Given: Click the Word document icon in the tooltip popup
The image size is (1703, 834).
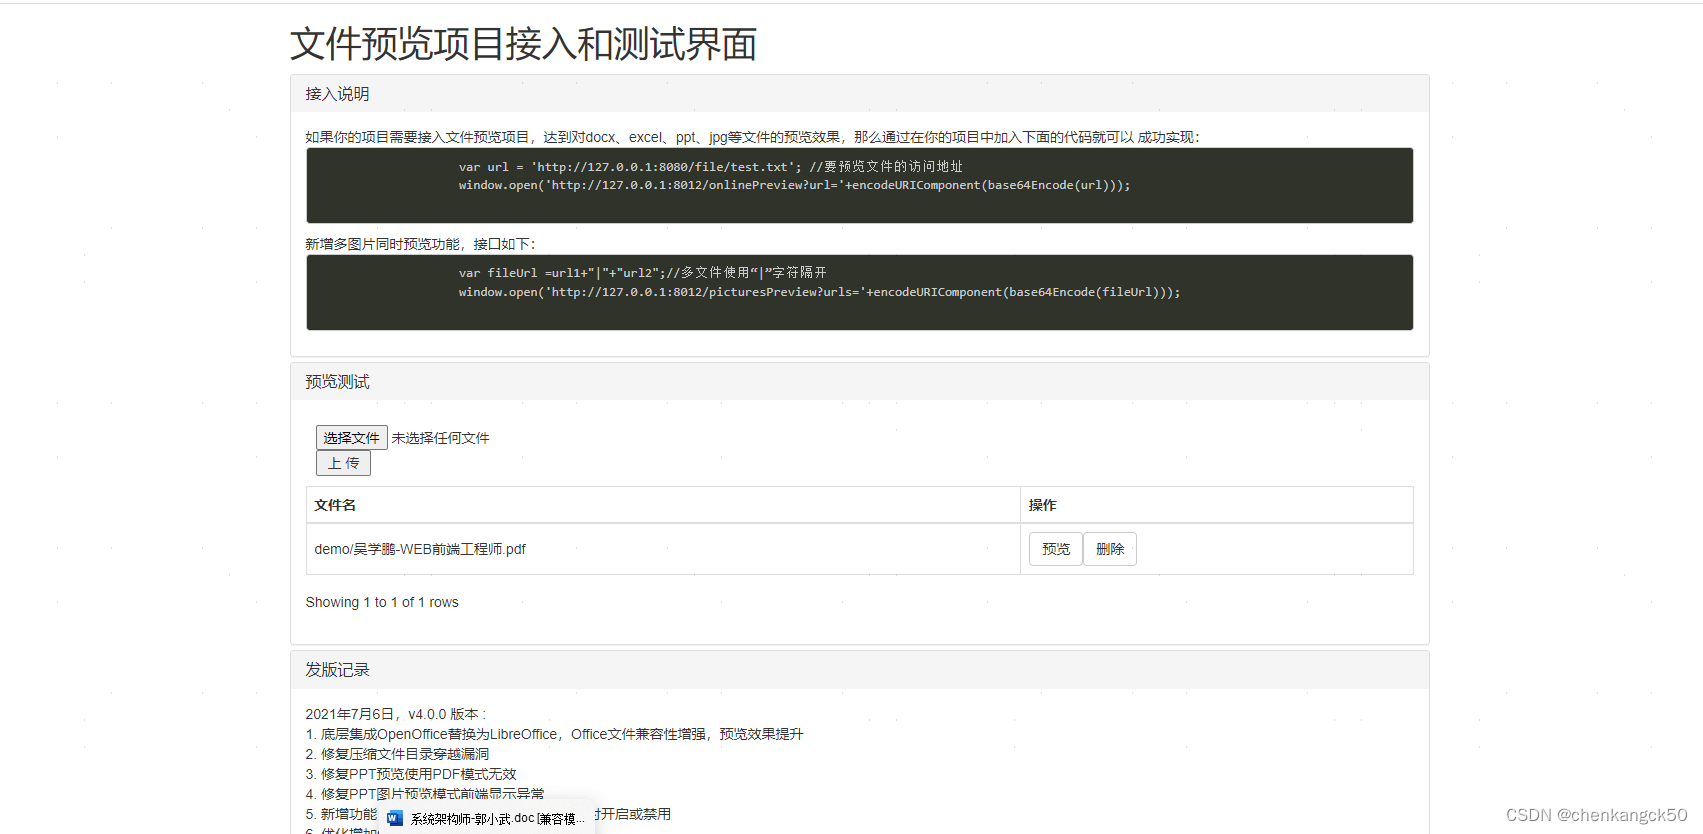Looking at the screenshot, I should (394, 818).
